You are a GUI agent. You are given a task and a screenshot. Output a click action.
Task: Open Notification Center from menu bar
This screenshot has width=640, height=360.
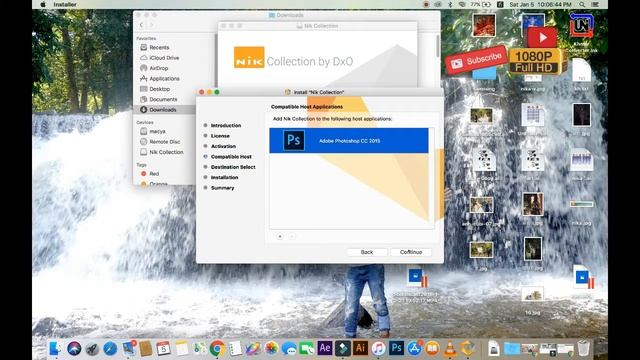coord(595,4)
